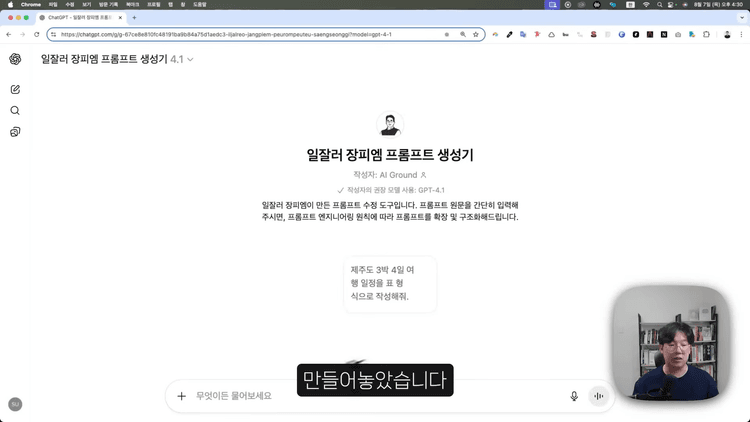Go back using the browser back arrow

[9, 34]
